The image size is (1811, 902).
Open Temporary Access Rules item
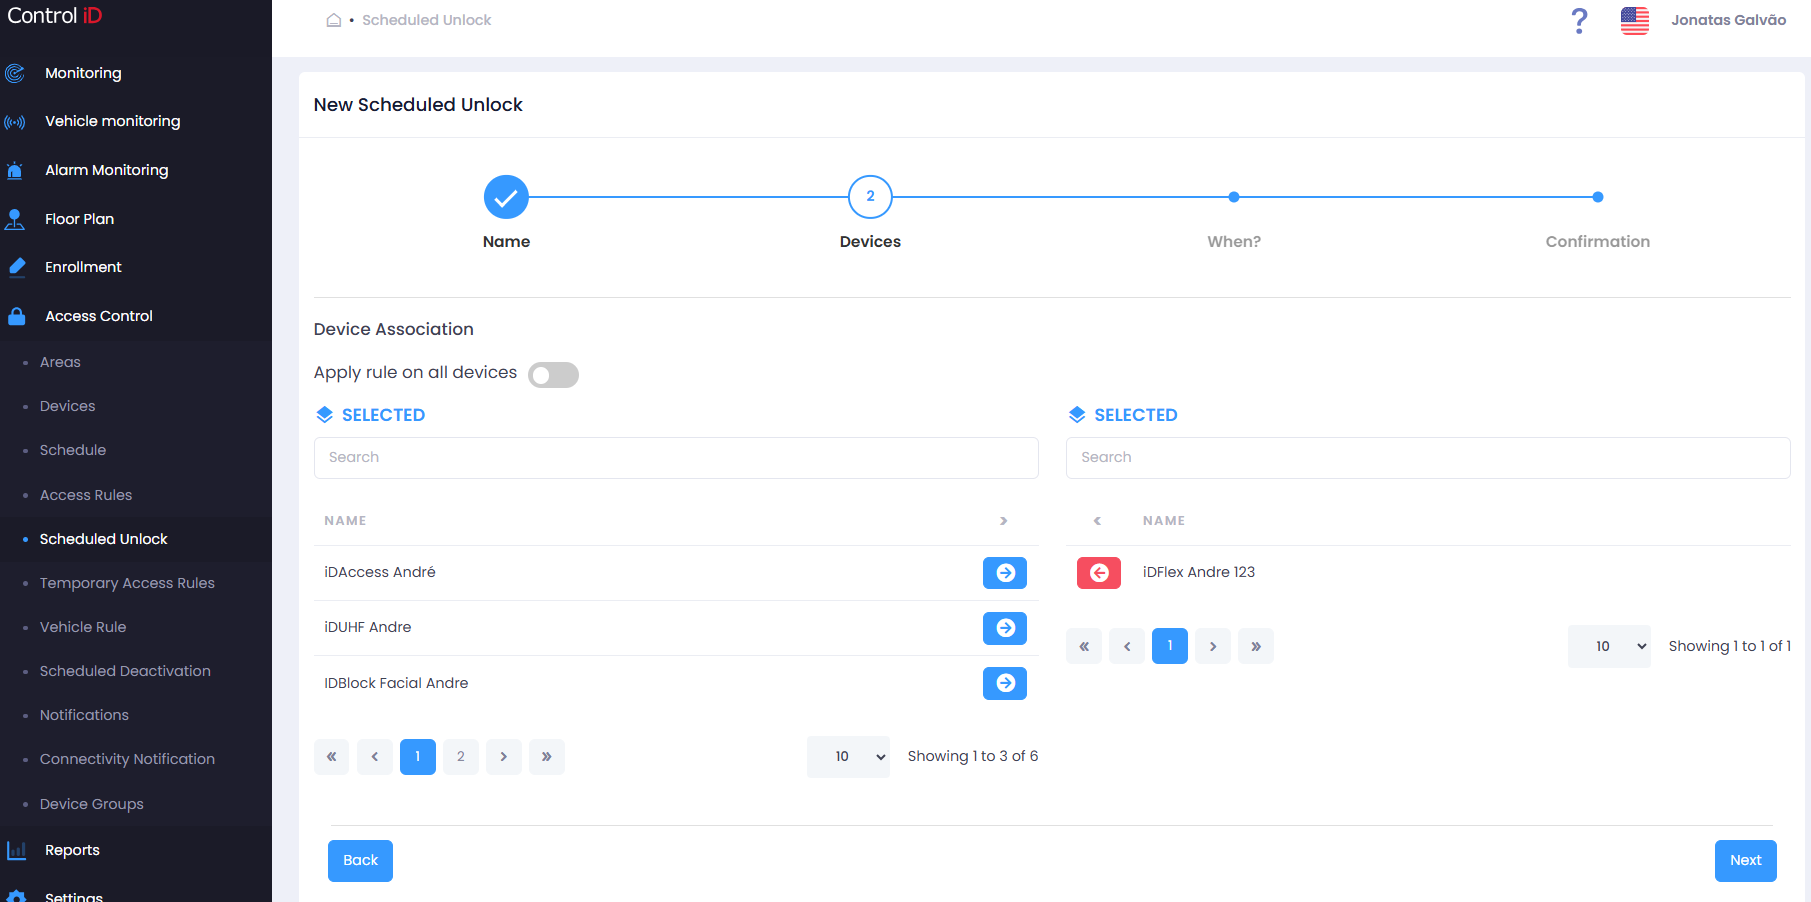[127, 583]
